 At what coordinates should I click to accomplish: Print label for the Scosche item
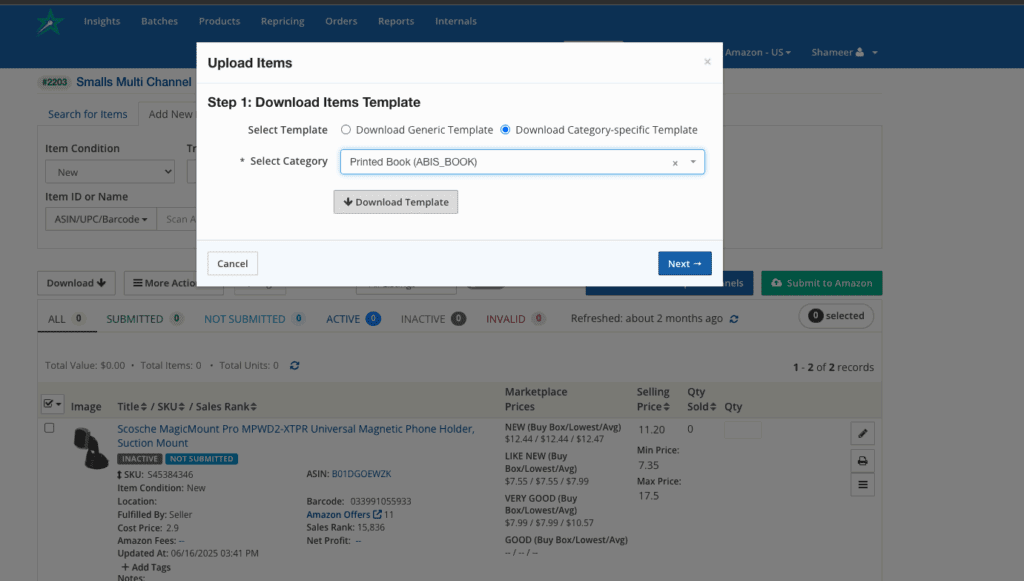point(863,461)
